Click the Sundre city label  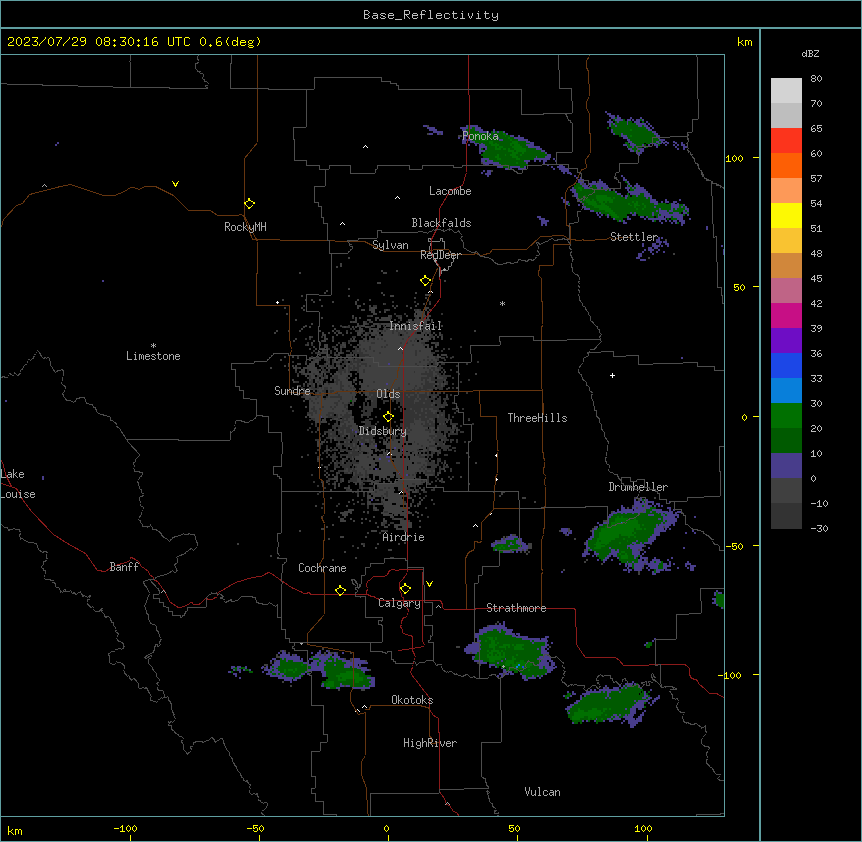pyautogui.click(x=292, y=391)
